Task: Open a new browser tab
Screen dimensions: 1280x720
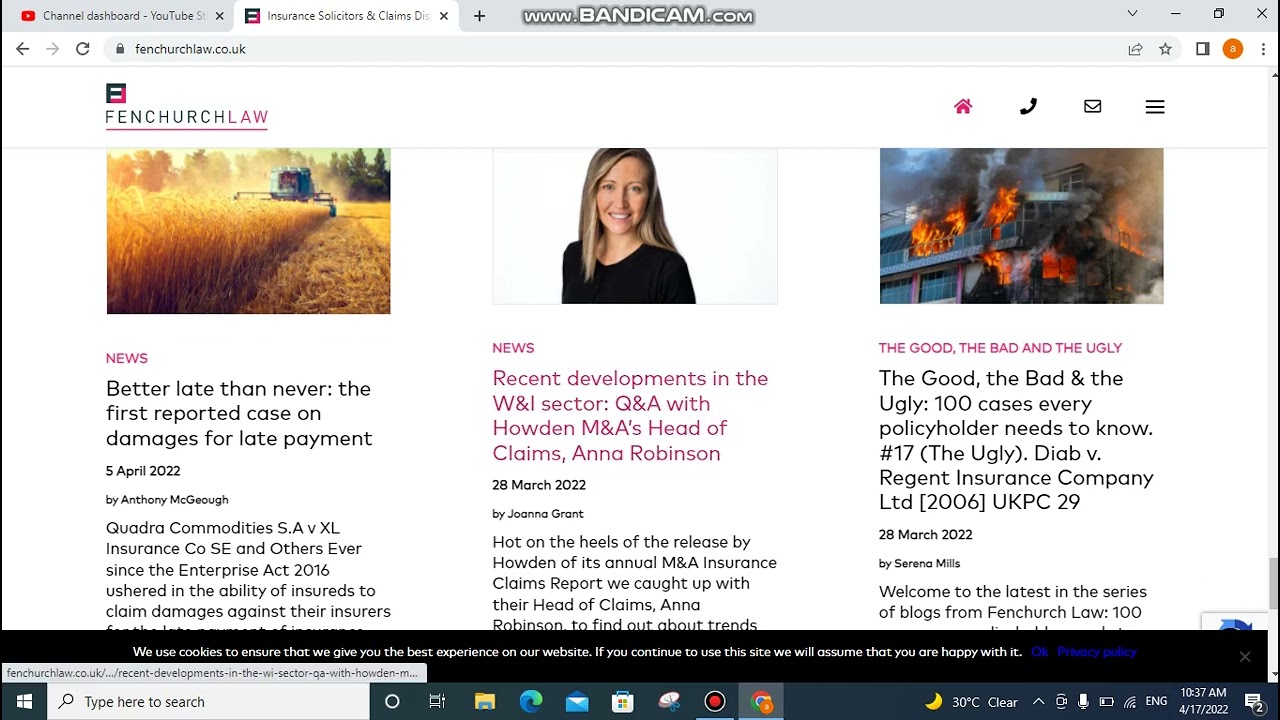Action: pyautogui.click(x=479, y=16)
